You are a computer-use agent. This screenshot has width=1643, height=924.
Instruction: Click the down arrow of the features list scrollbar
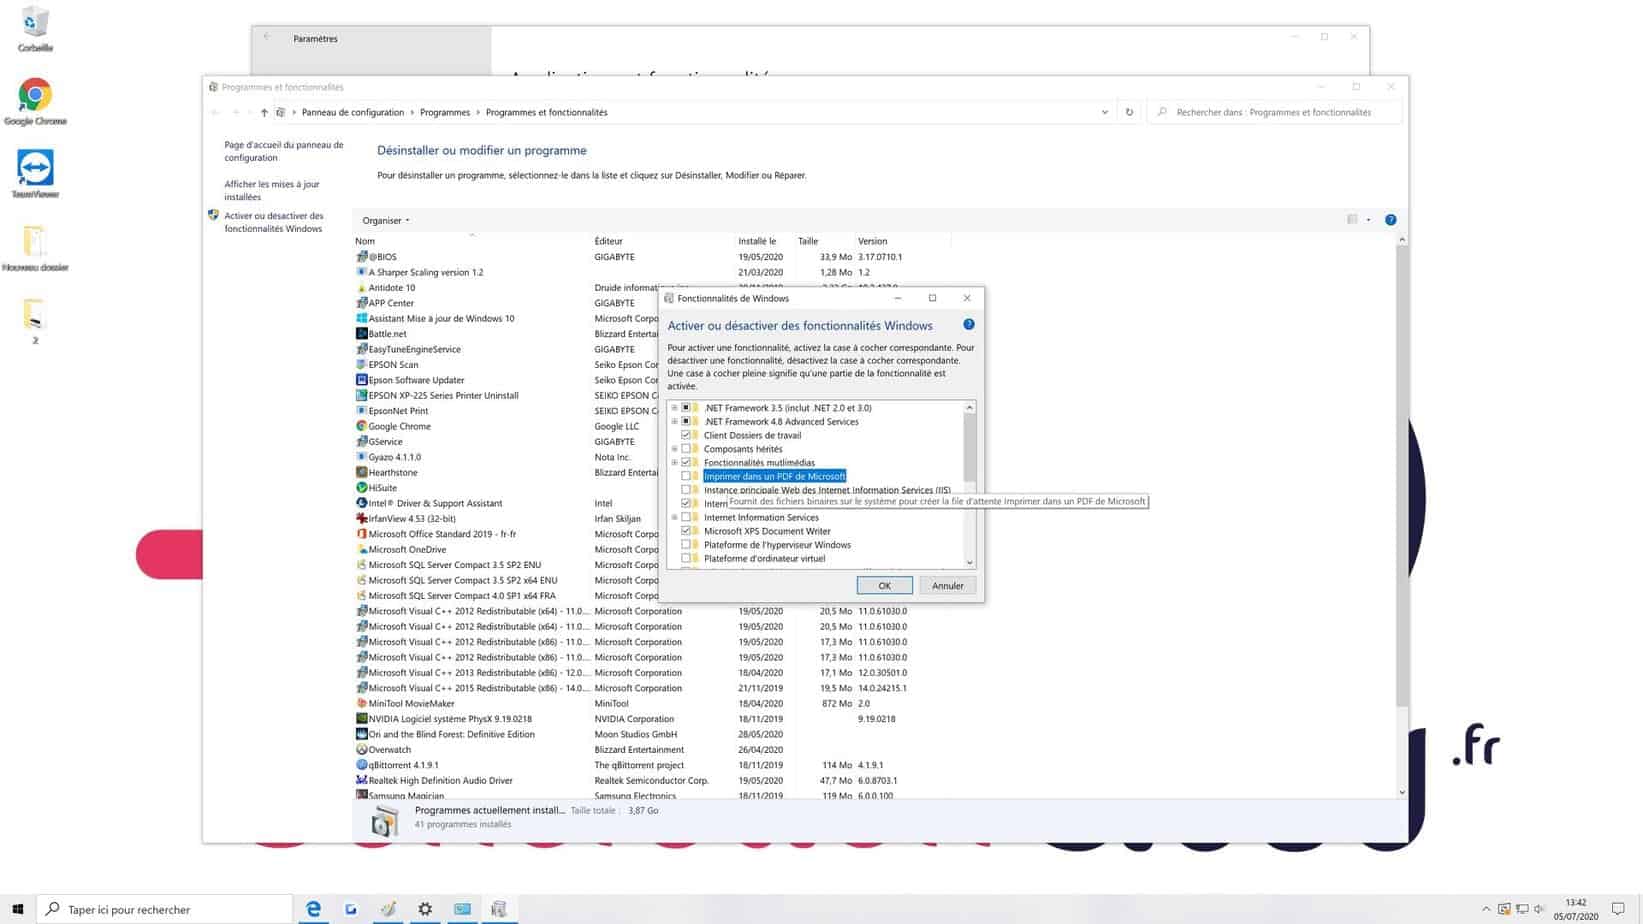[x=969, y=563]
